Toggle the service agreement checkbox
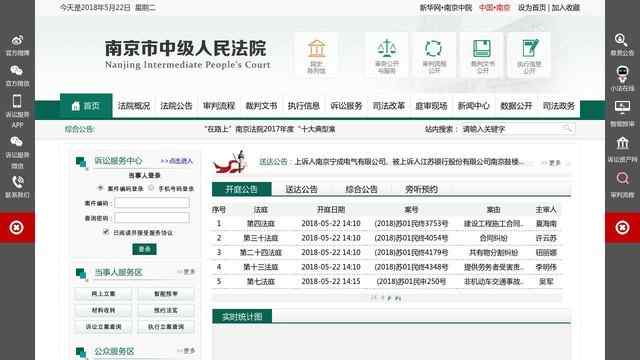Image resolution: width=640 pixels, height=360 pixels. coord(106,232)
